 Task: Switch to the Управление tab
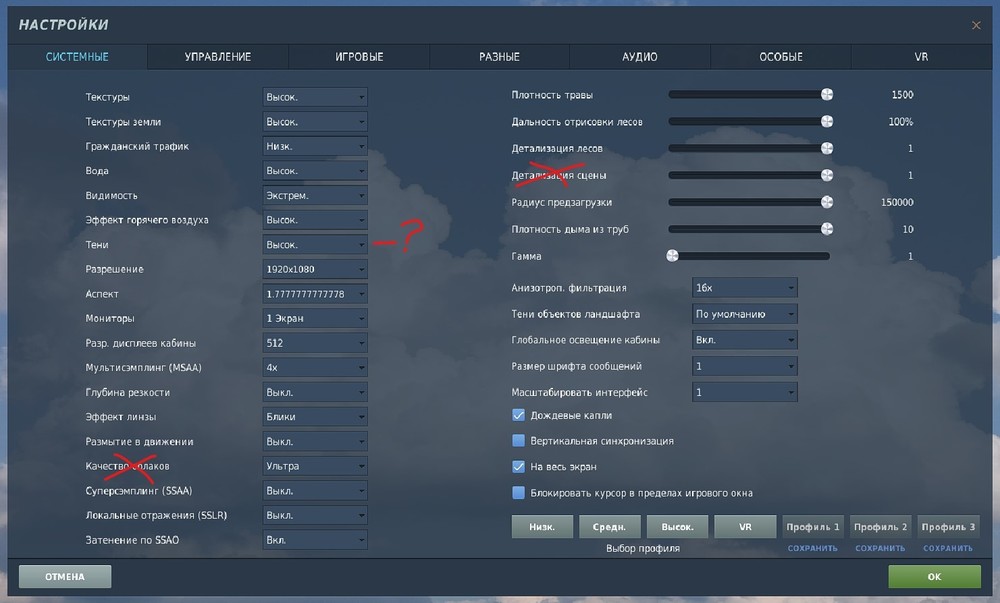[x=217, y=57]
